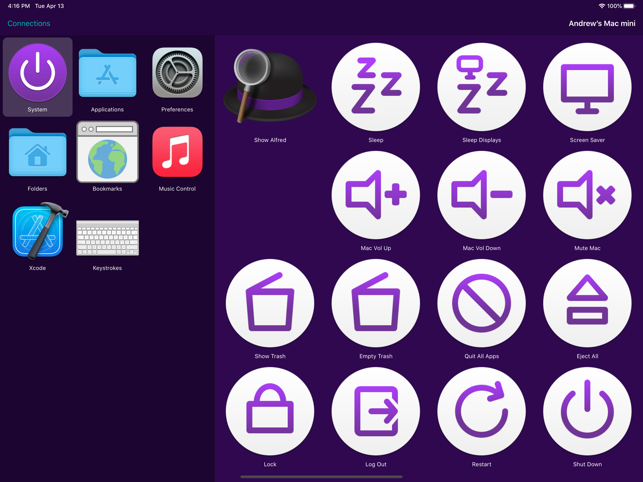The height and width of the screenshot is (482, 643).
Task: Mute Mac audio
Action: pos(587,195)
